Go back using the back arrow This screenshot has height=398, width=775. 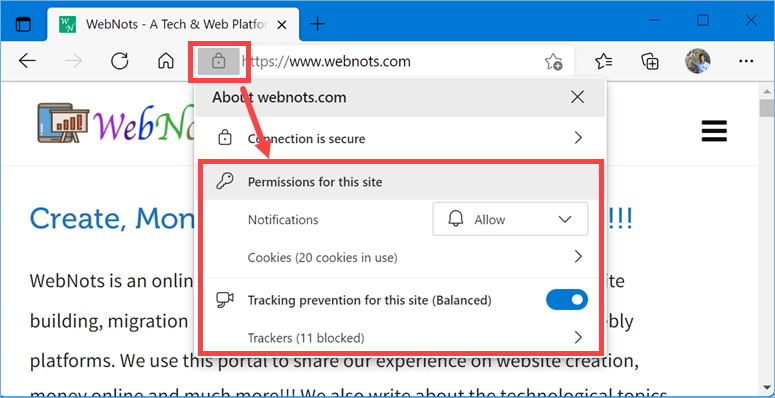[x=27, y=61]
